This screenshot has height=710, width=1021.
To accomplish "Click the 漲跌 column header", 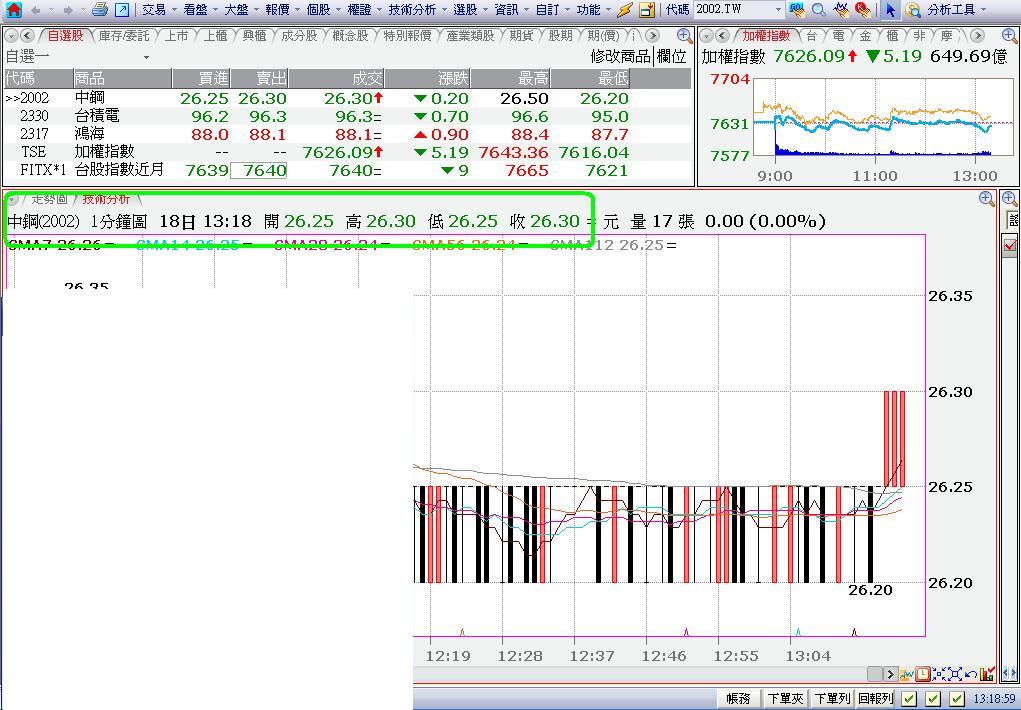I will coord(427,79).
